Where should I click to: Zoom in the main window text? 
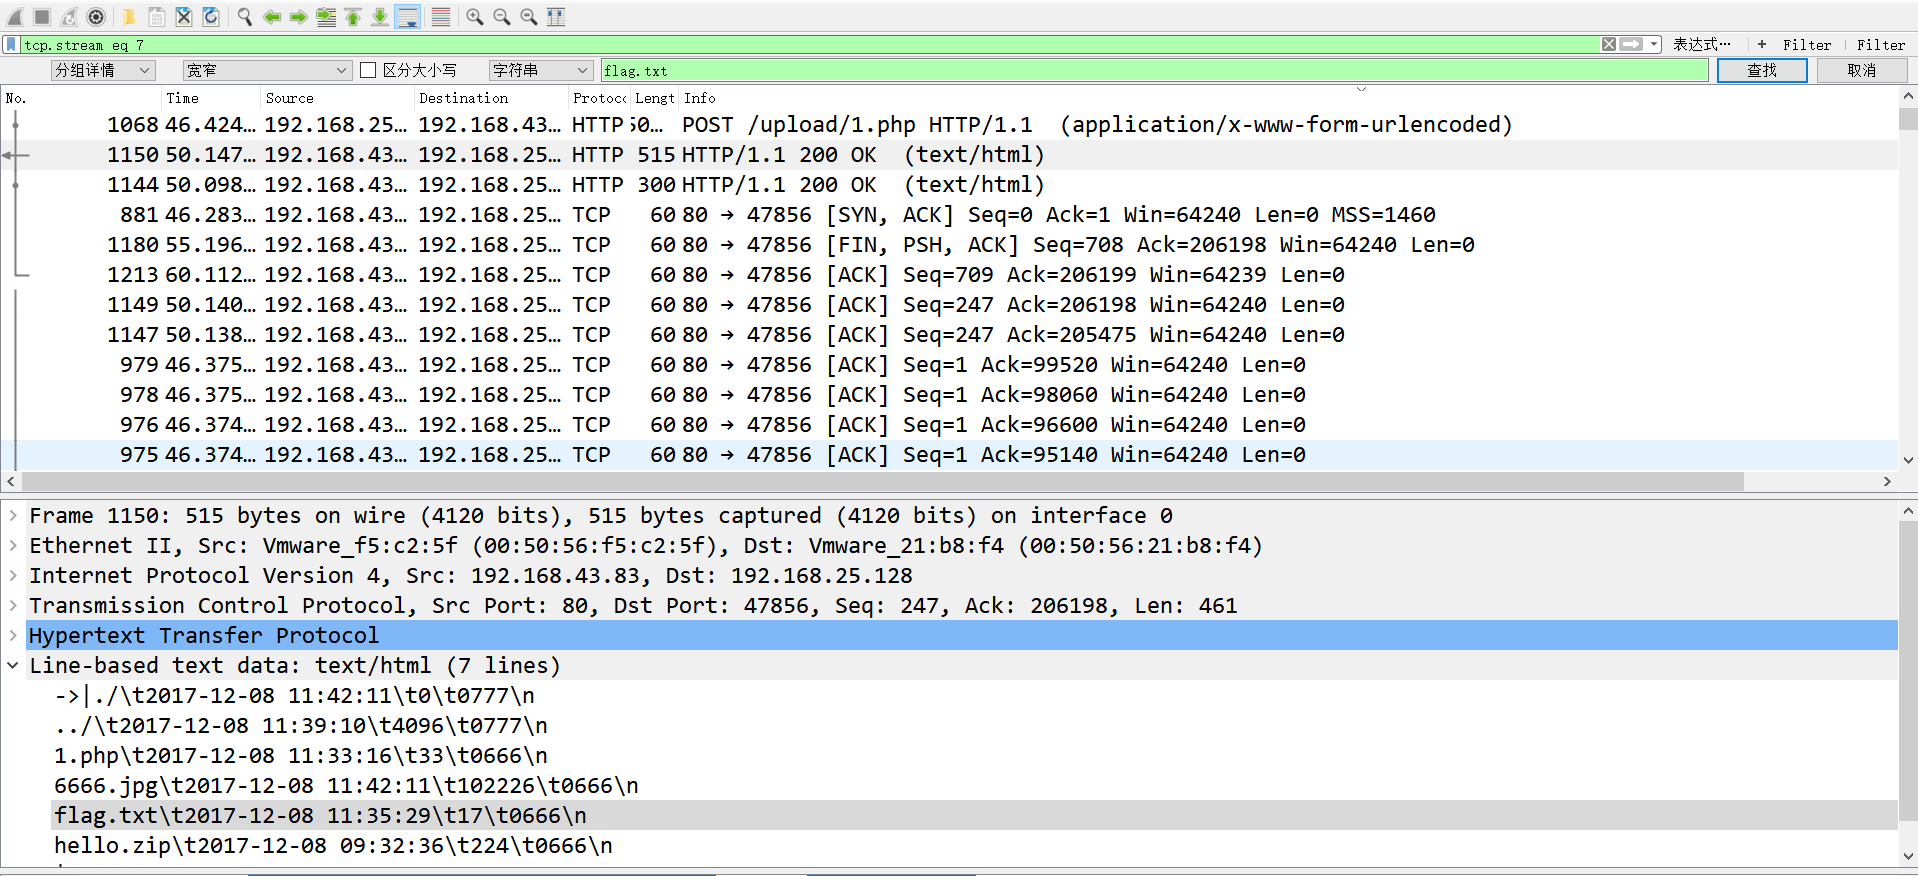tap(475, 17)
